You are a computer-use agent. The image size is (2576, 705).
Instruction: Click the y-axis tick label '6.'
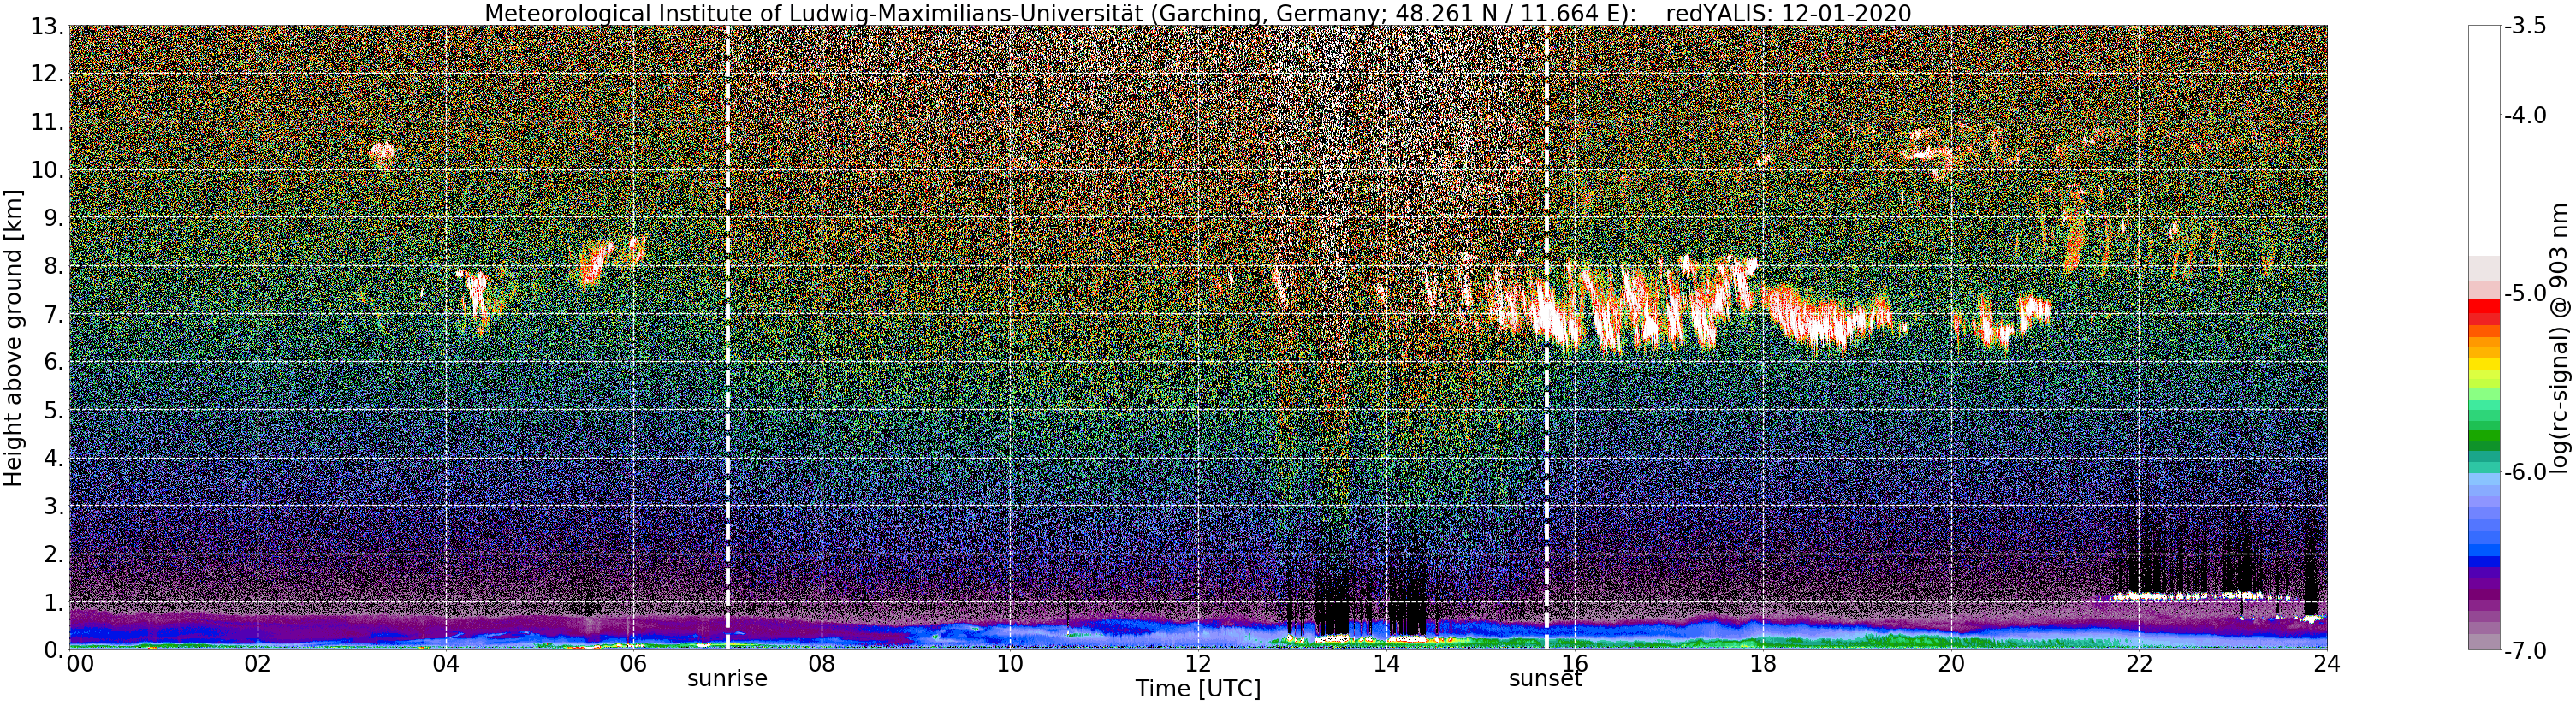pos(53,362)
